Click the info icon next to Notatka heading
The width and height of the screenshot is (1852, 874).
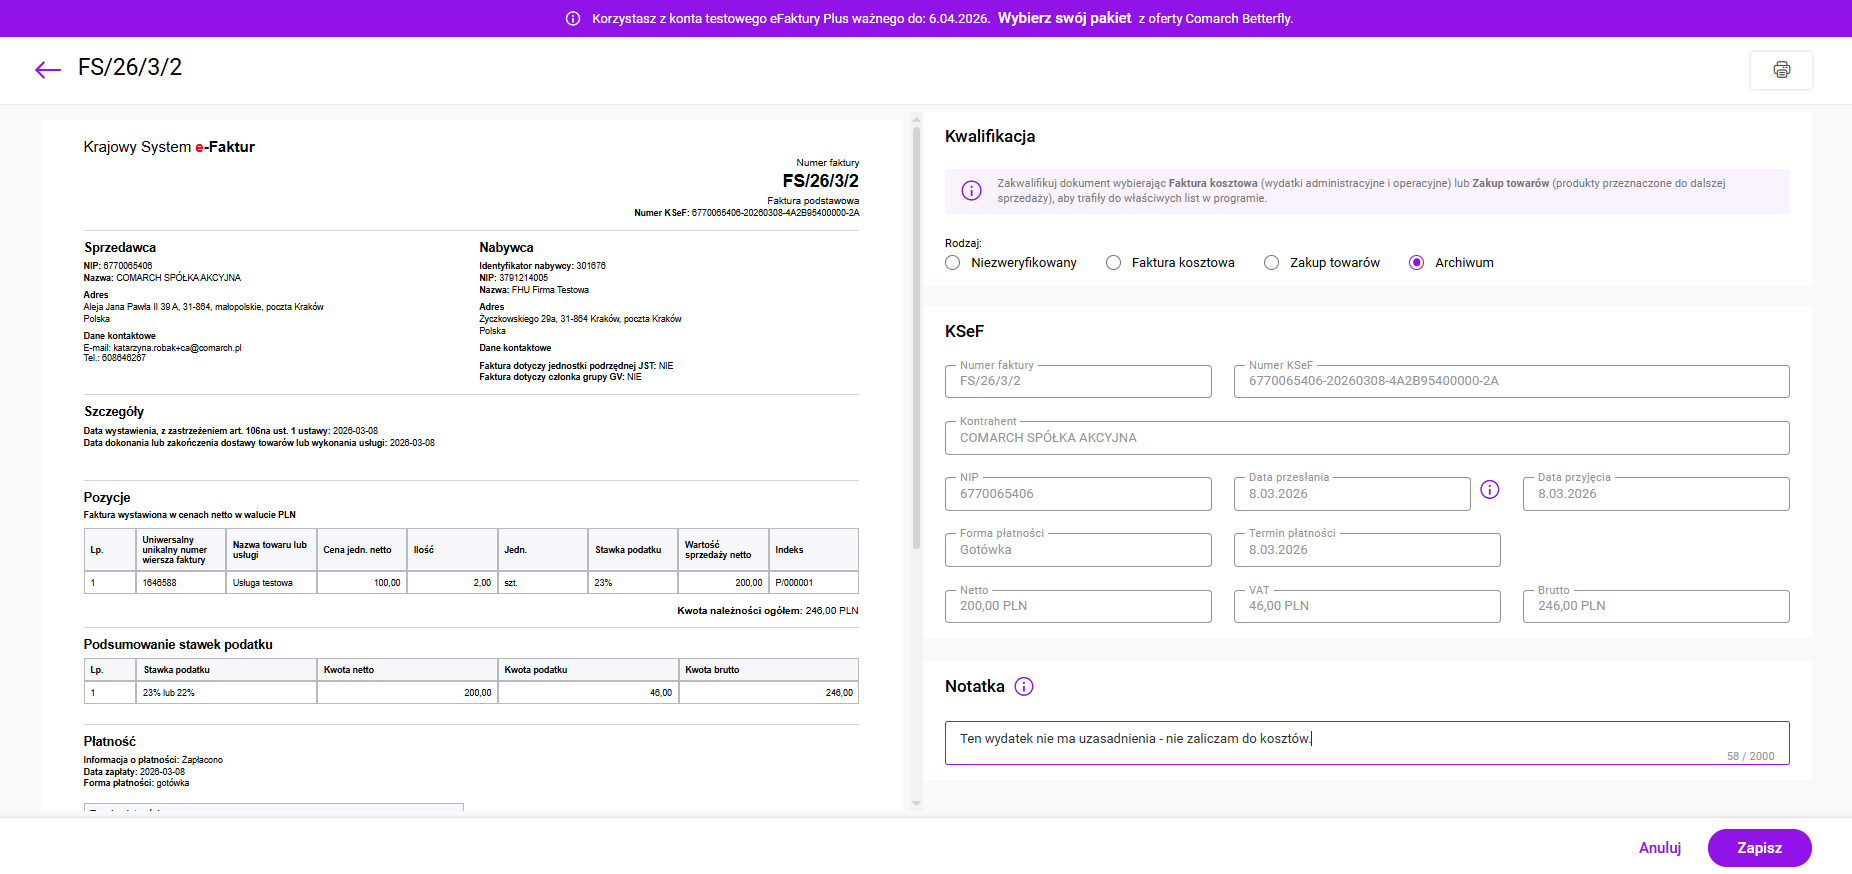tap(1023, 687)
